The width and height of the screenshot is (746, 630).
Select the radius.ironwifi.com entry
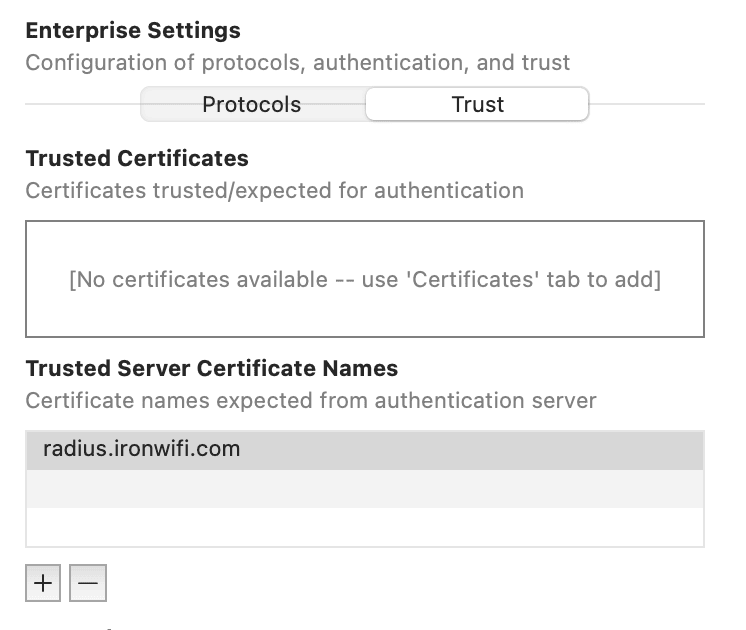(365, 450)
